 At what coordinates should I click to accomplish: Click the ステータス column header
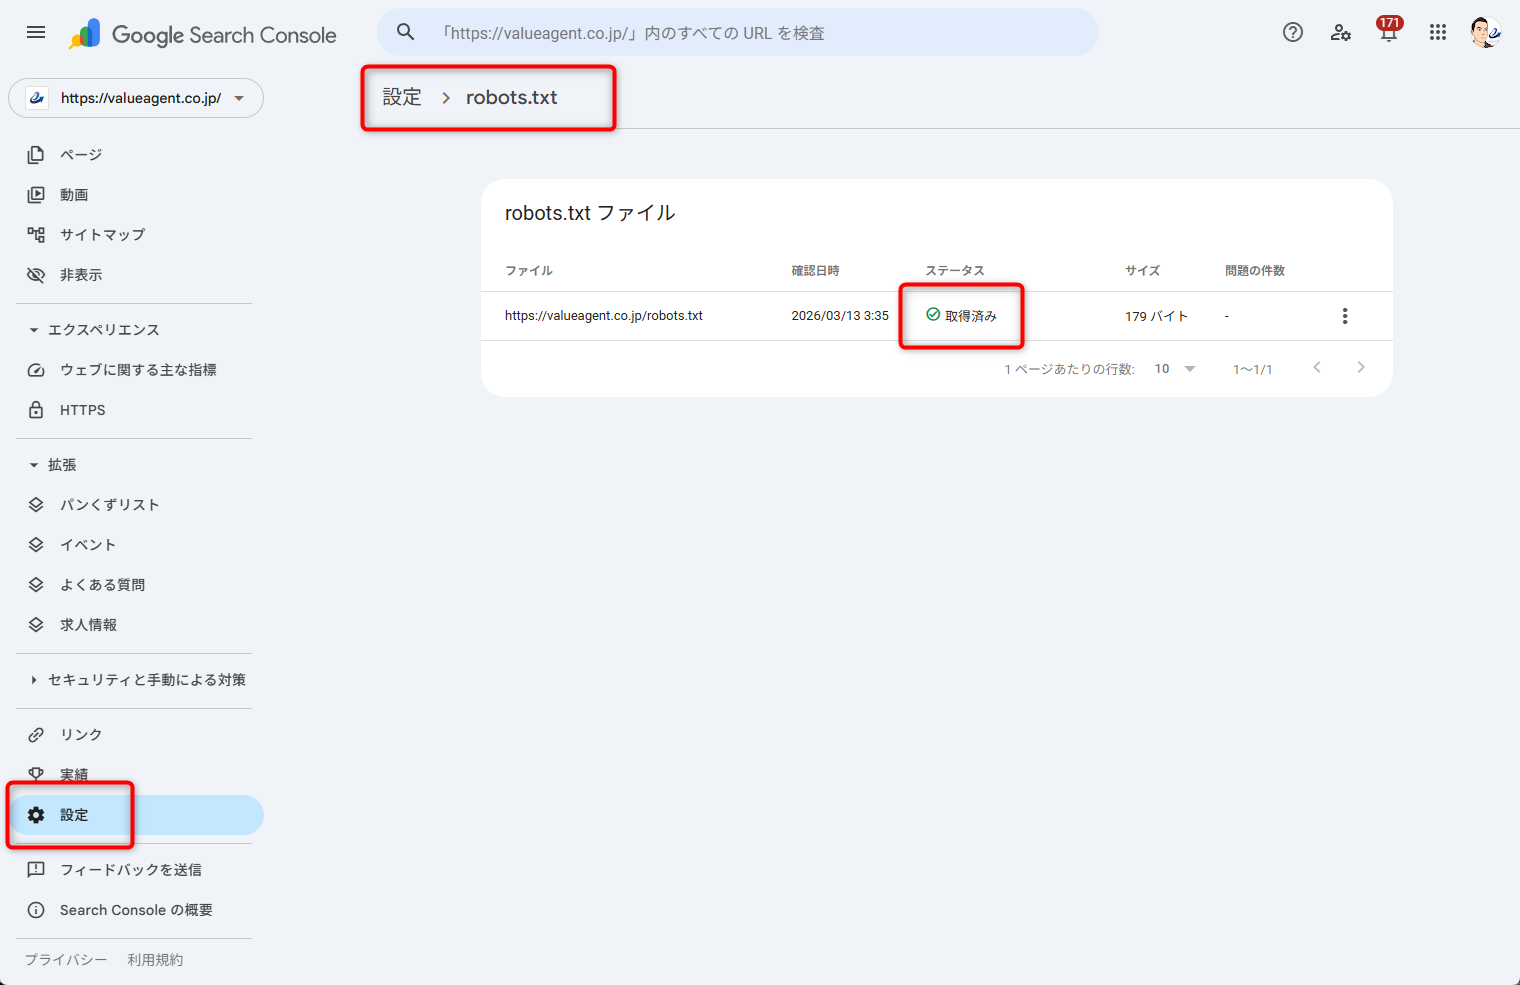955,271
